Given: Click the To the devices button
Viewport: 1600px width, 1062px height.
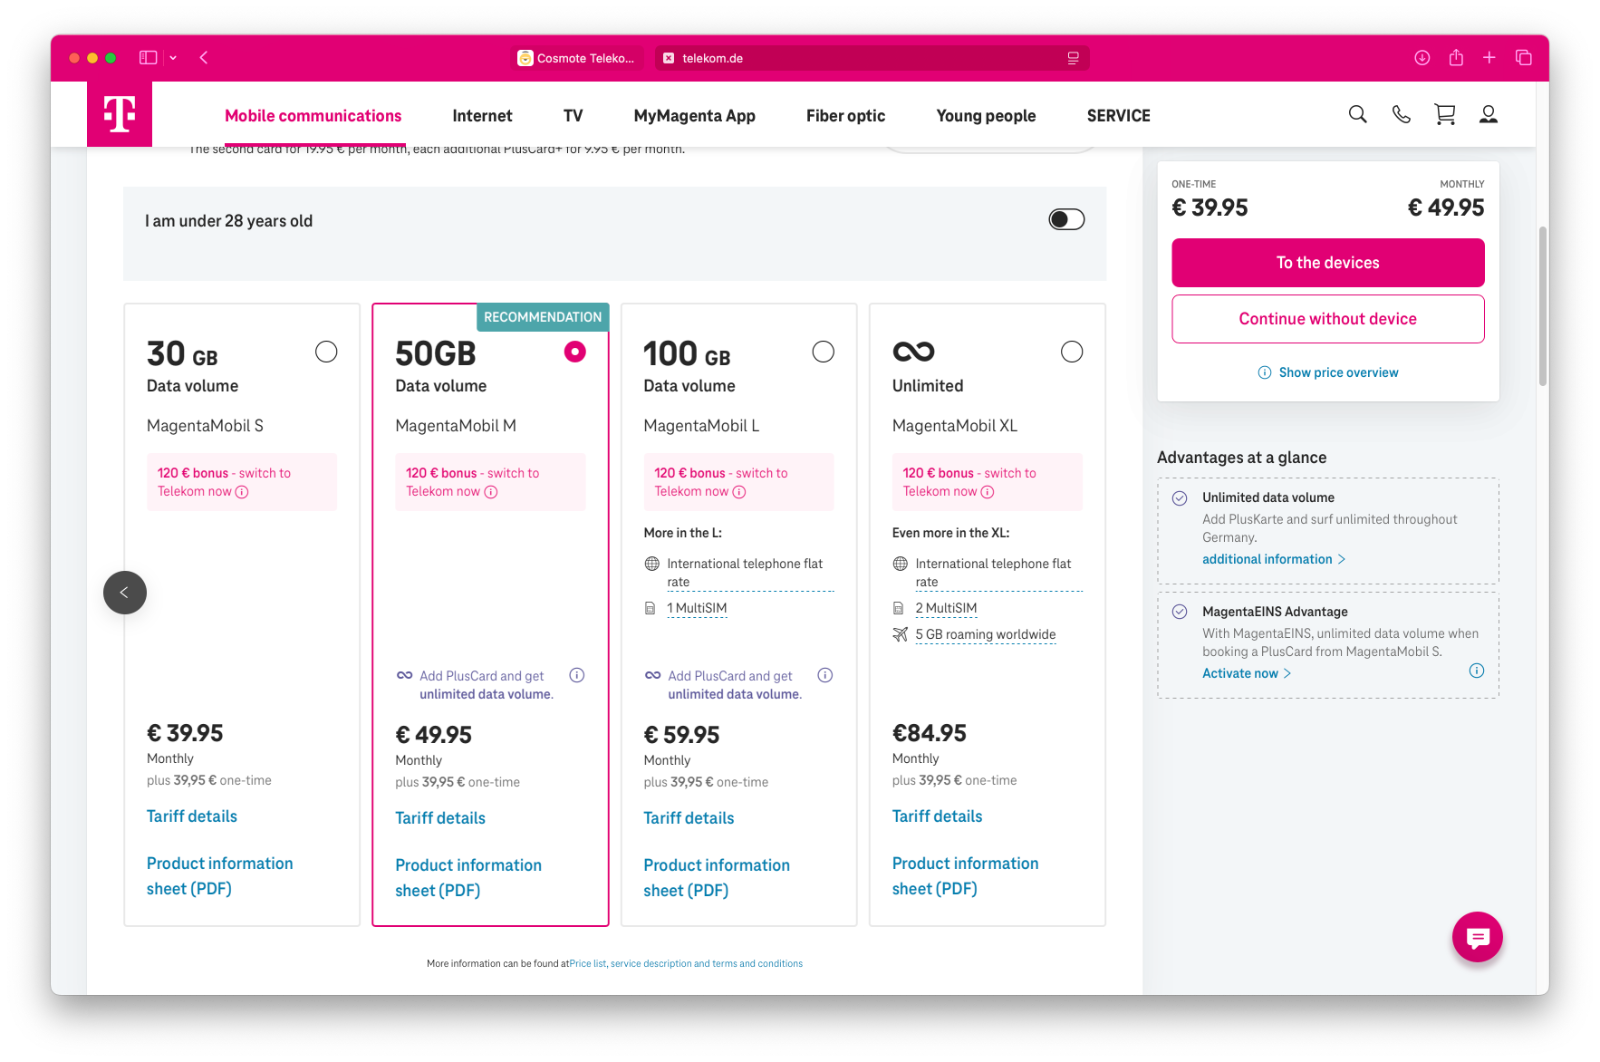Looking at the screenshot, I should click(1327, 263).
